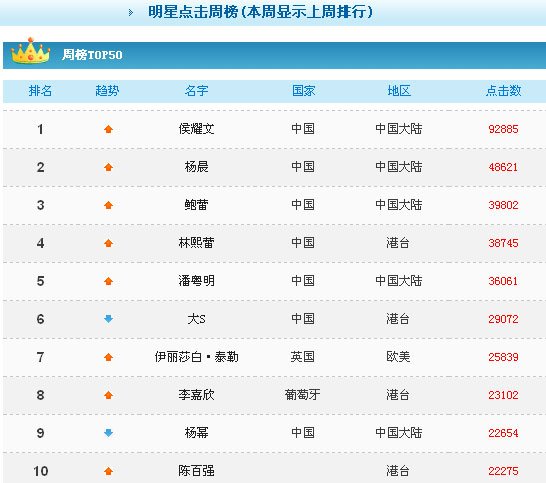Open the star name 侯耀文

click(x=196, y=129)
